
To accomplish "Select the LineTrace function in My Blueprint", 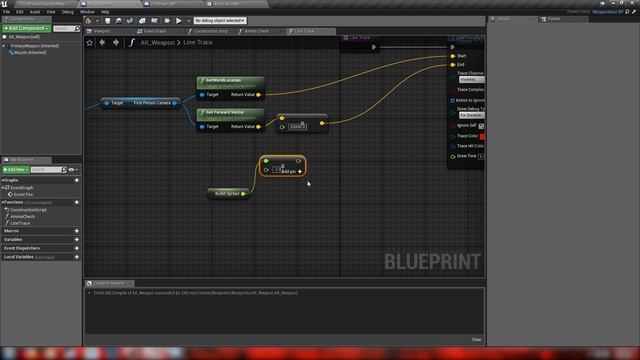I will 20,223.
